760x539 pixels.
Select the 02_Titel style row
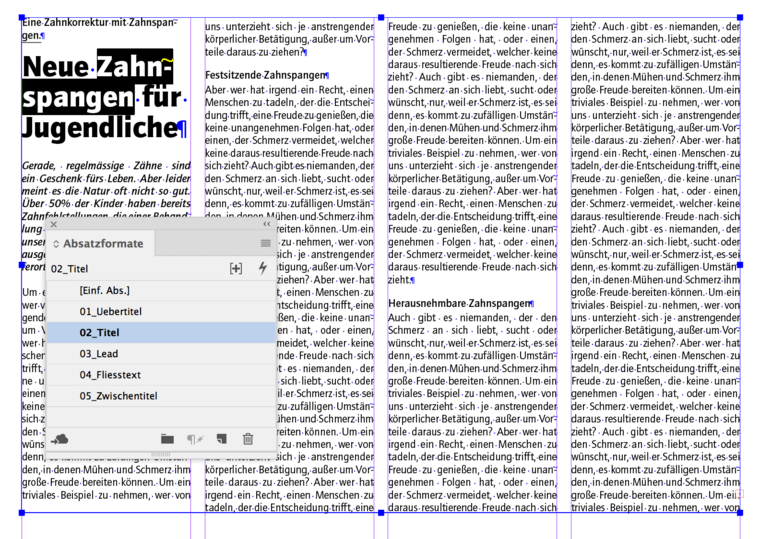coord(161,333)
